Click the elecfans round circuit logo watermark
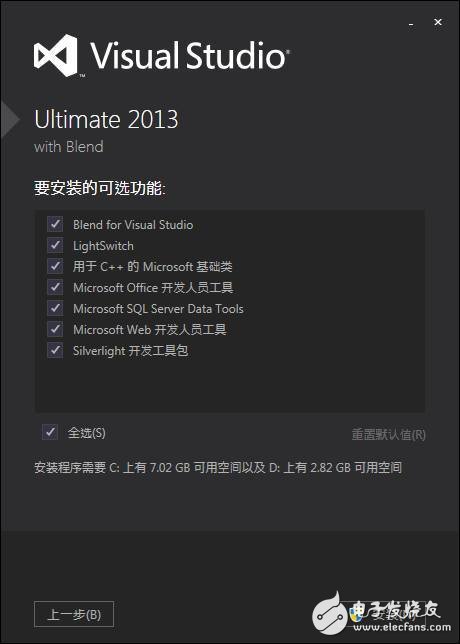 331,615
